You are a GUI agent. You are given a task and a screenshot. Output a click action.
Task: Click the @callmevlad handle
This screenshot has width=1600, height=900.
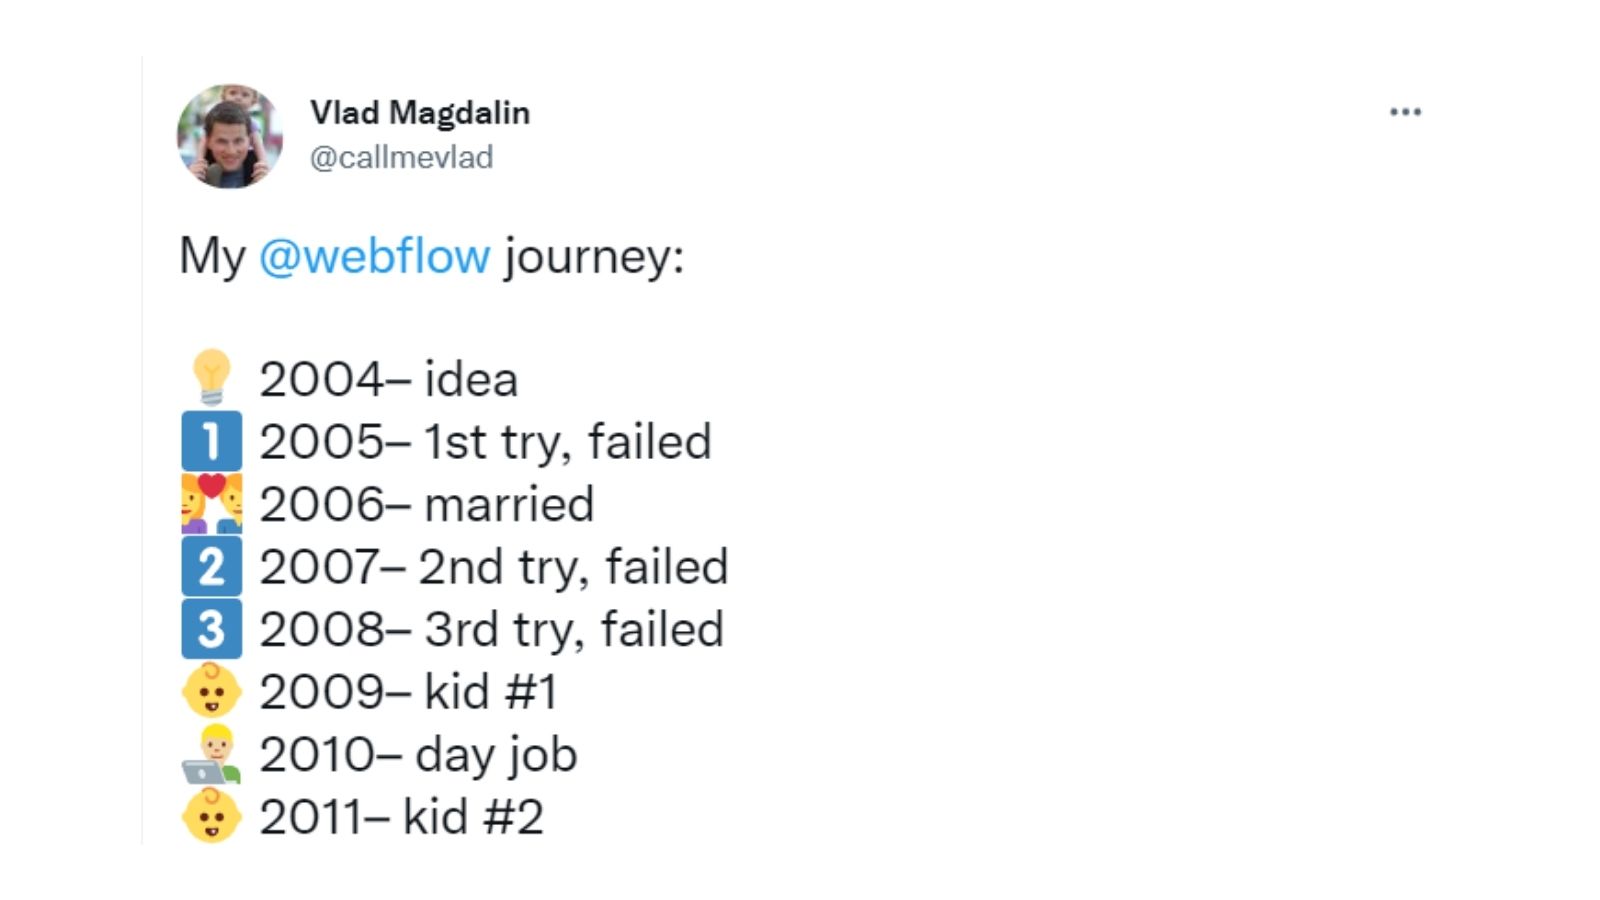pos(402,157)
